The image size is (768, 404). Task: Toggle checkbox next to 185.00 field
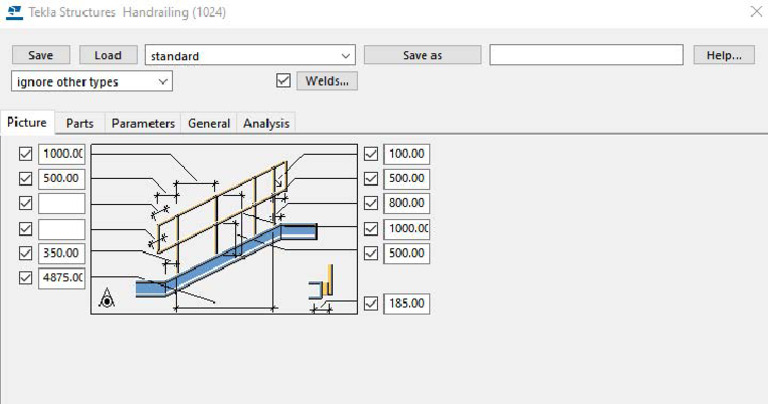click(371, 304)
